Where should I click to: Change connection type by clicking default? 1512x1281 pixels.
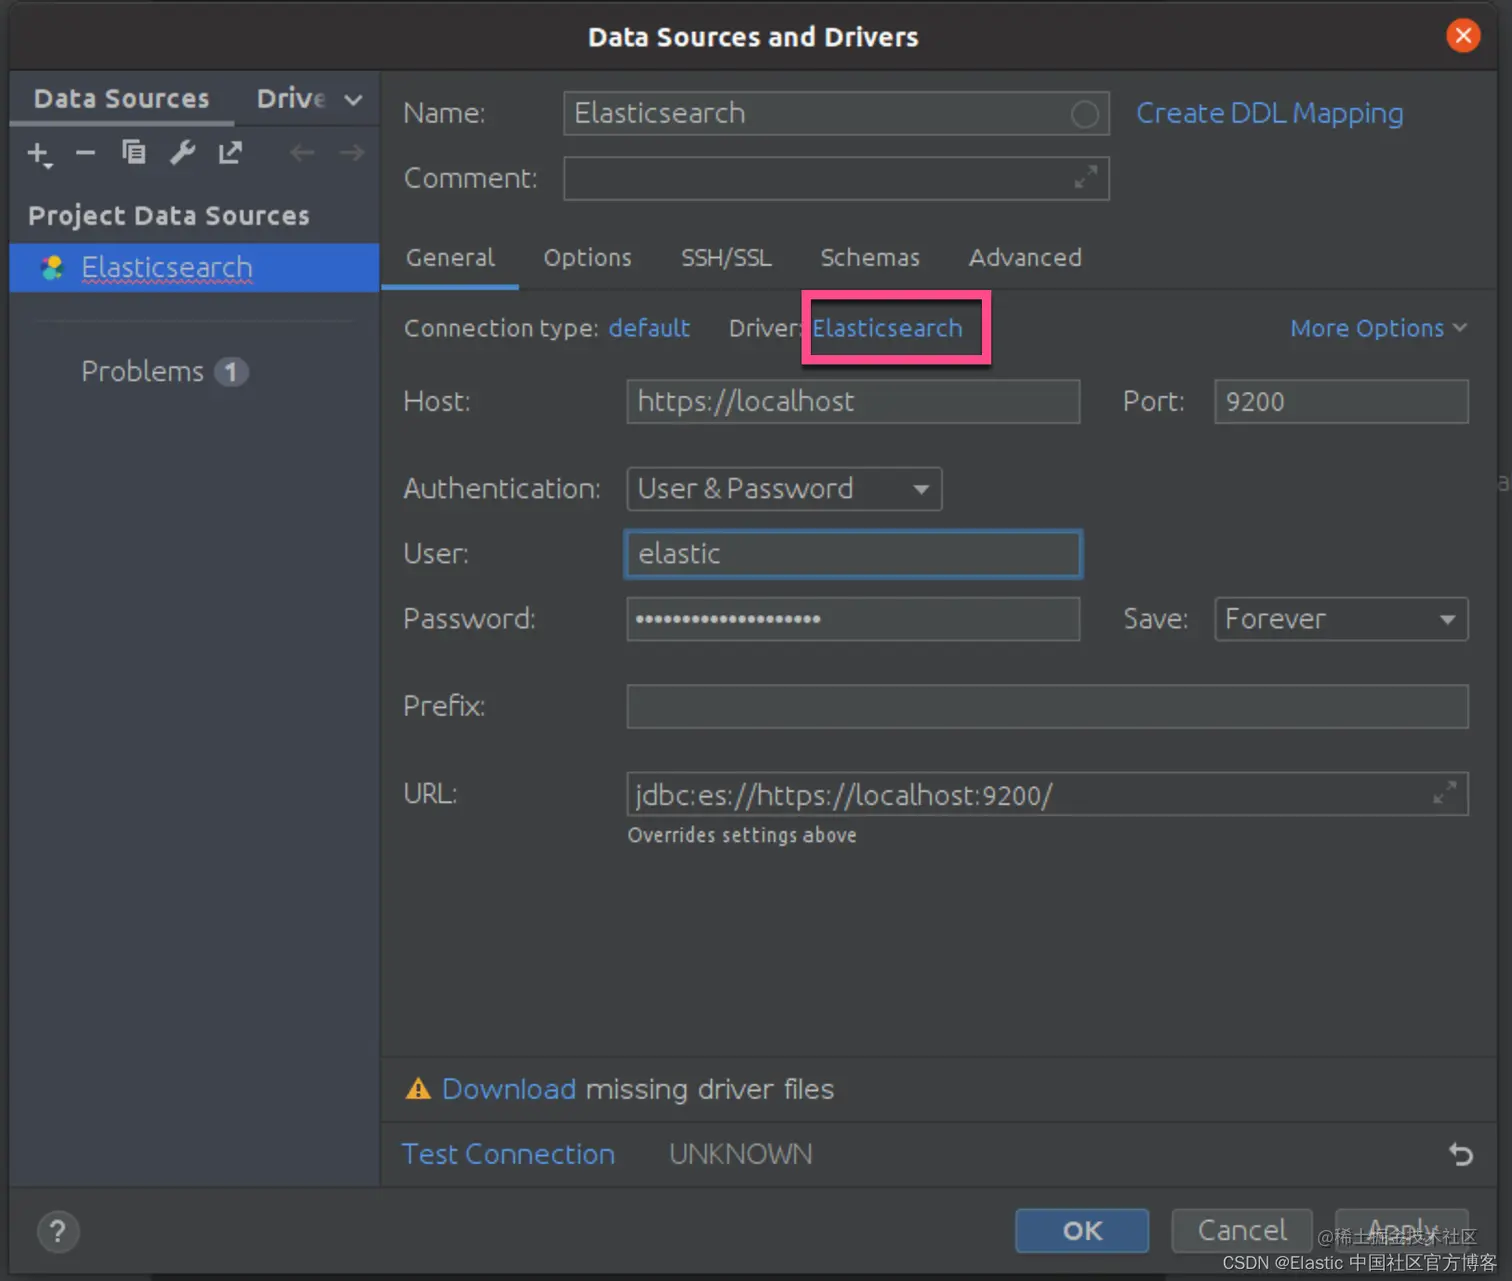pyautogui.click(x=649, y=328)
